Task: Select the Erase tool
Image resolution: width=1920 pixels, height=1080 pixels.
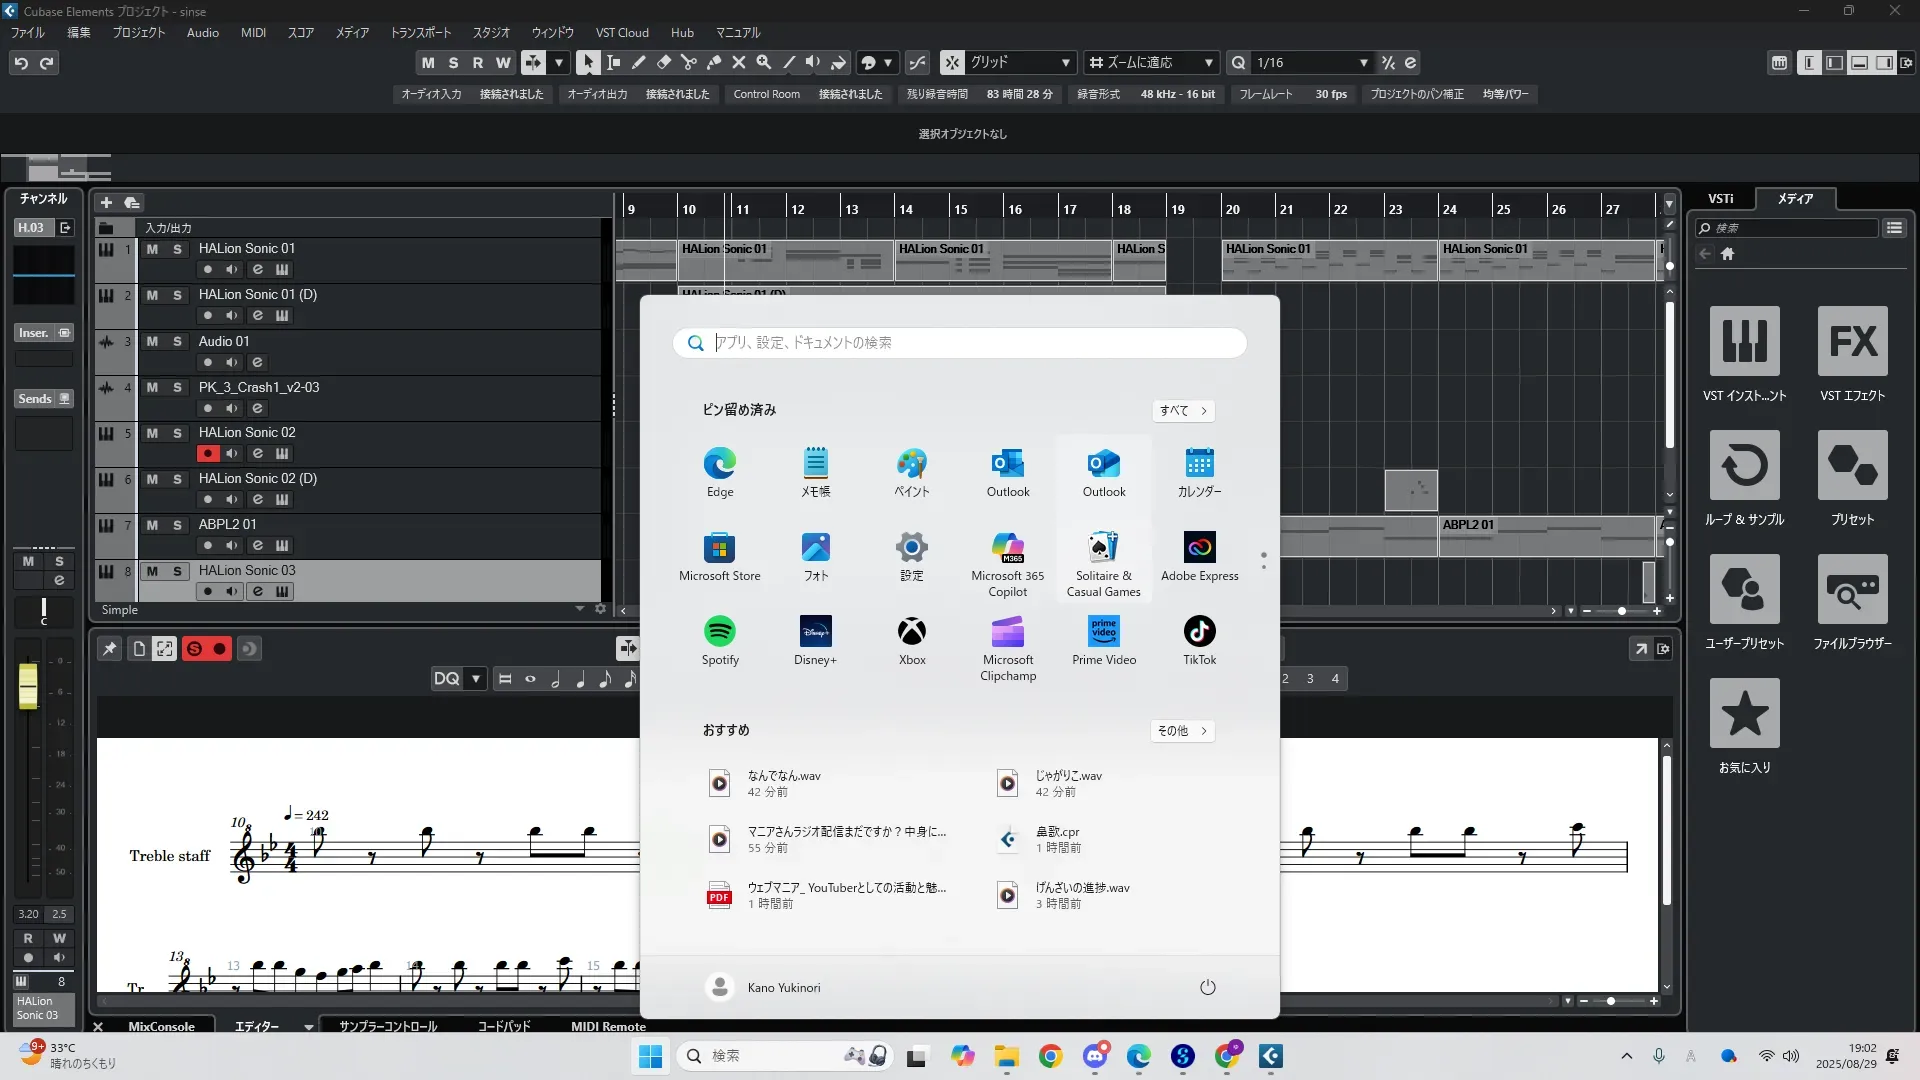Action: tap(663, 62)
